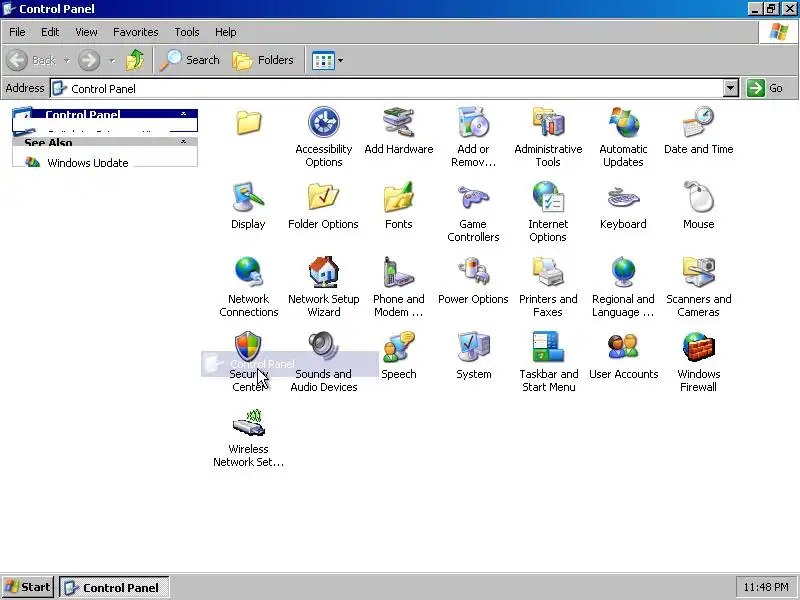The image size is (800, 600).
Task: Click the Search toolbar button
Action: tap(190, 60)
